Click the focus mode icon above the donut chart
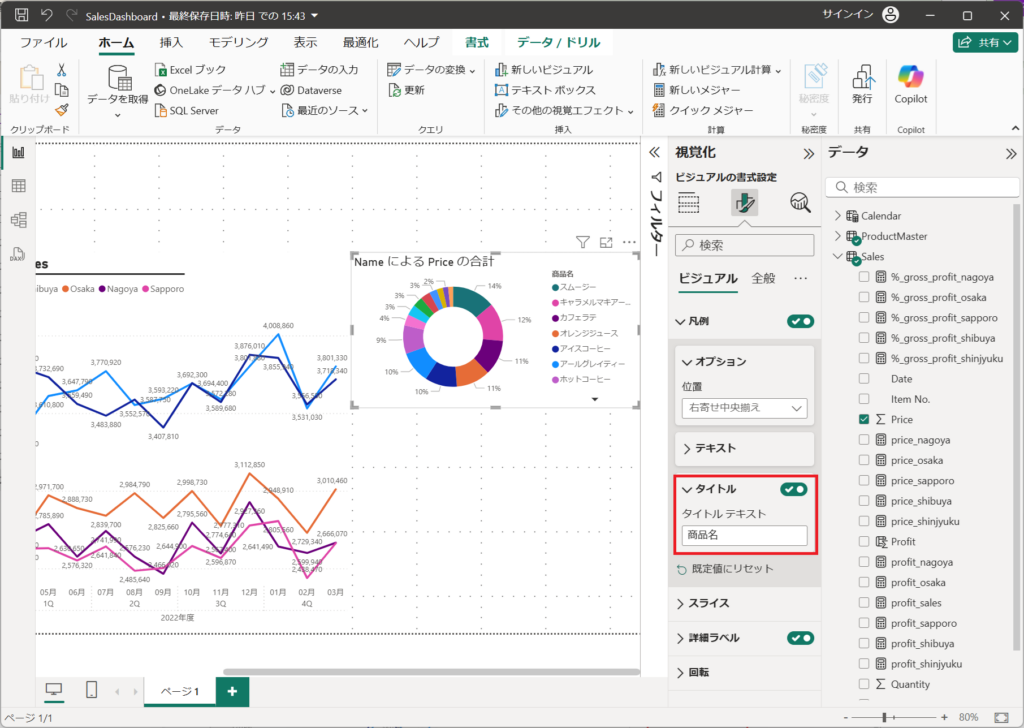 [x=606, y=242]
